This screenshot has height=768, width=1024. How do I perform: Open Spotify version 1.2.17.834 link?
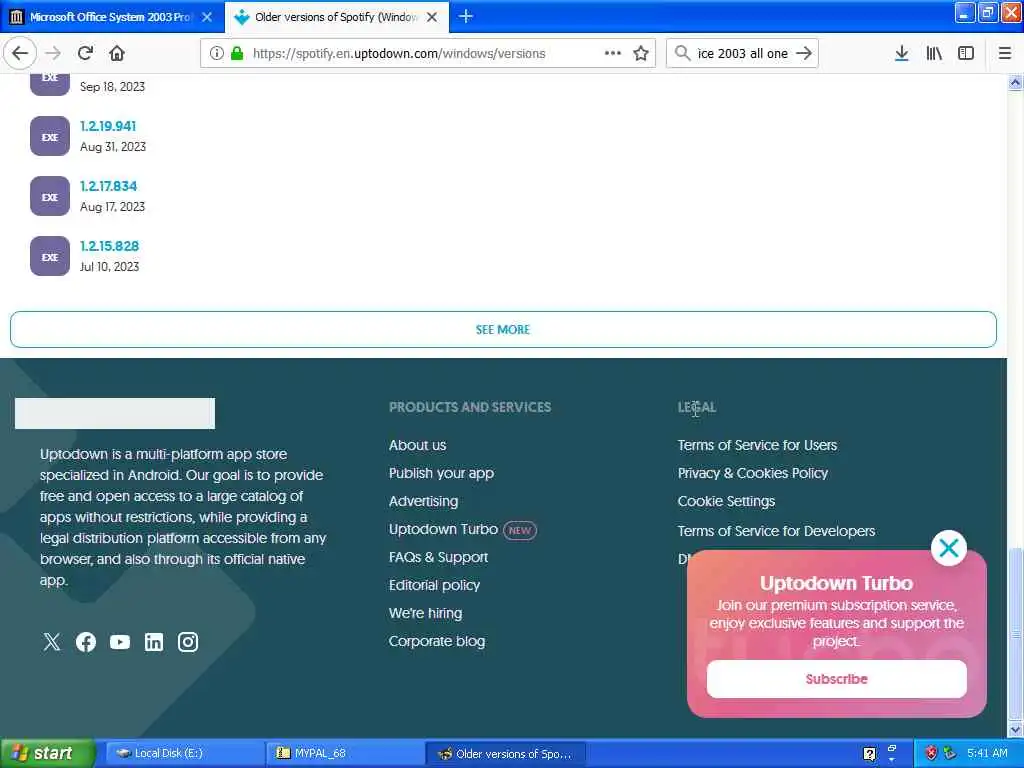tap(108, 186)
